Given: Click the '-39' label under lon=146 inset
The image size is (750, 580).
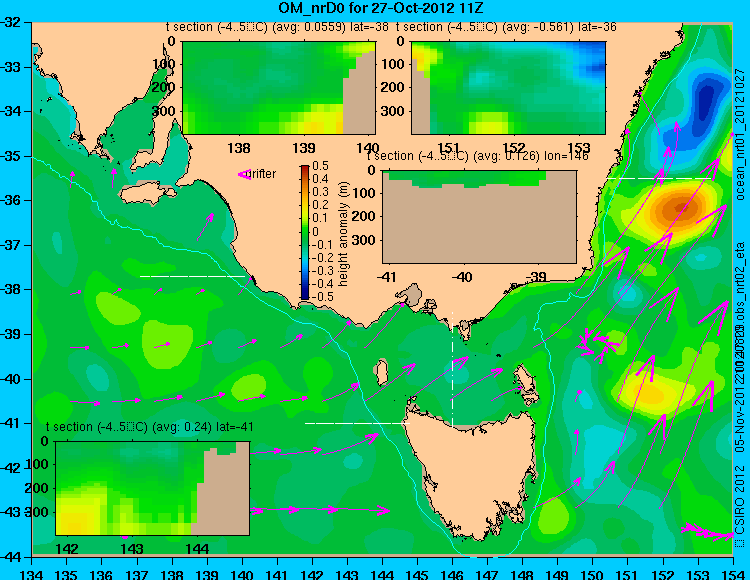Looking at the screenshot, I should pos(536,277).
